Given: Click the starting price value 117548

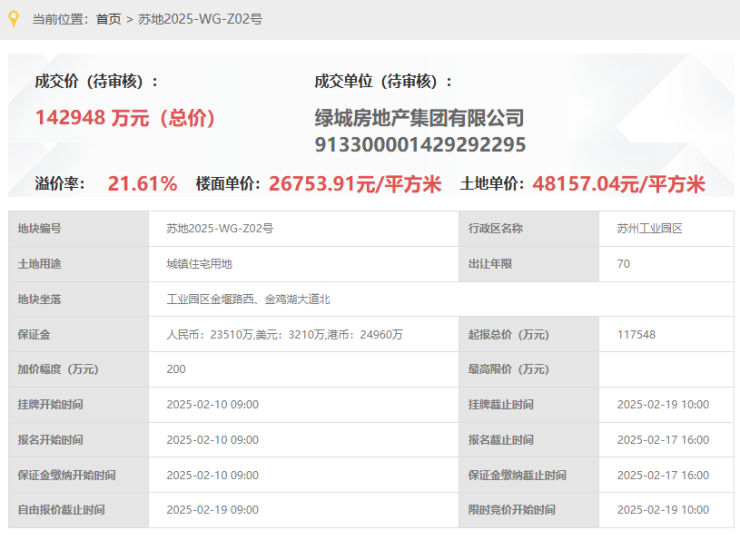Looking at the screenshot, I should [x=636, y=334].
